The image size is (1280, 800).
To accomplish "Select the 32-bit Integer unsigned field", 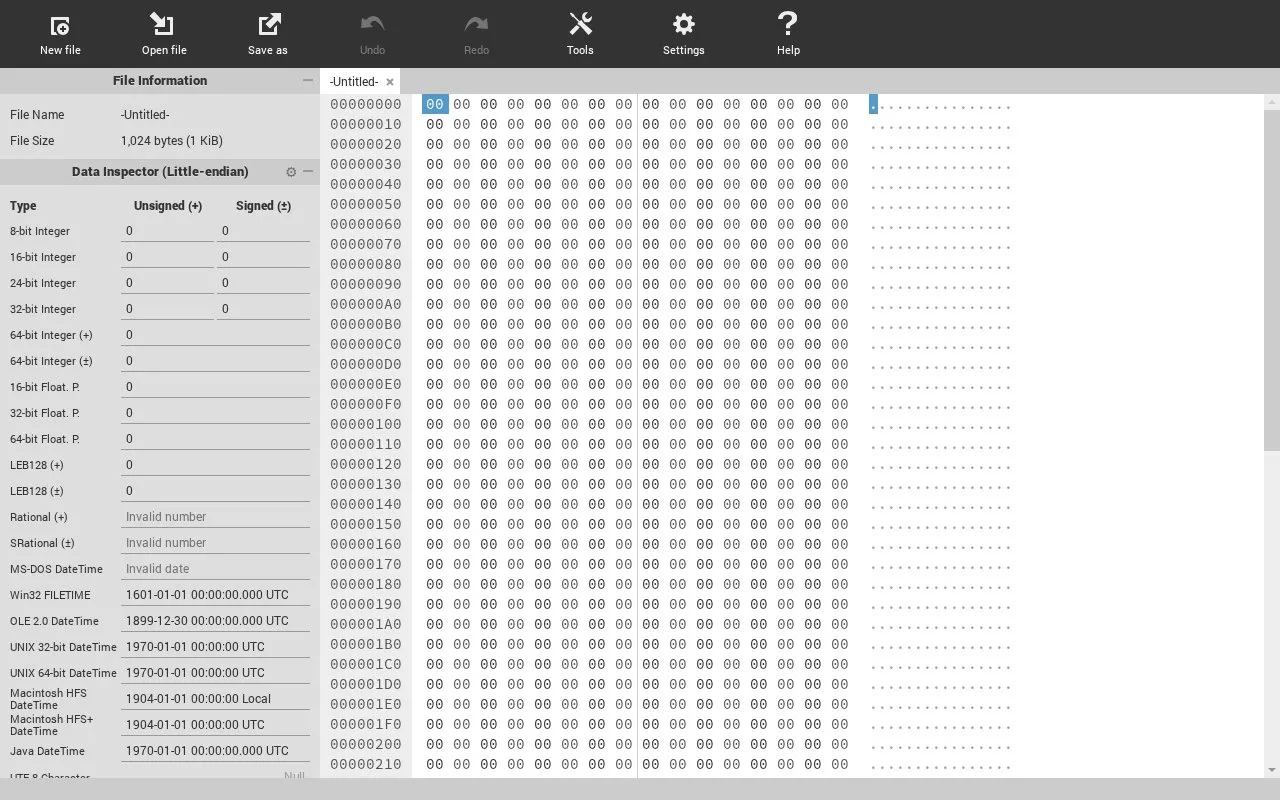I will point(167,309).
